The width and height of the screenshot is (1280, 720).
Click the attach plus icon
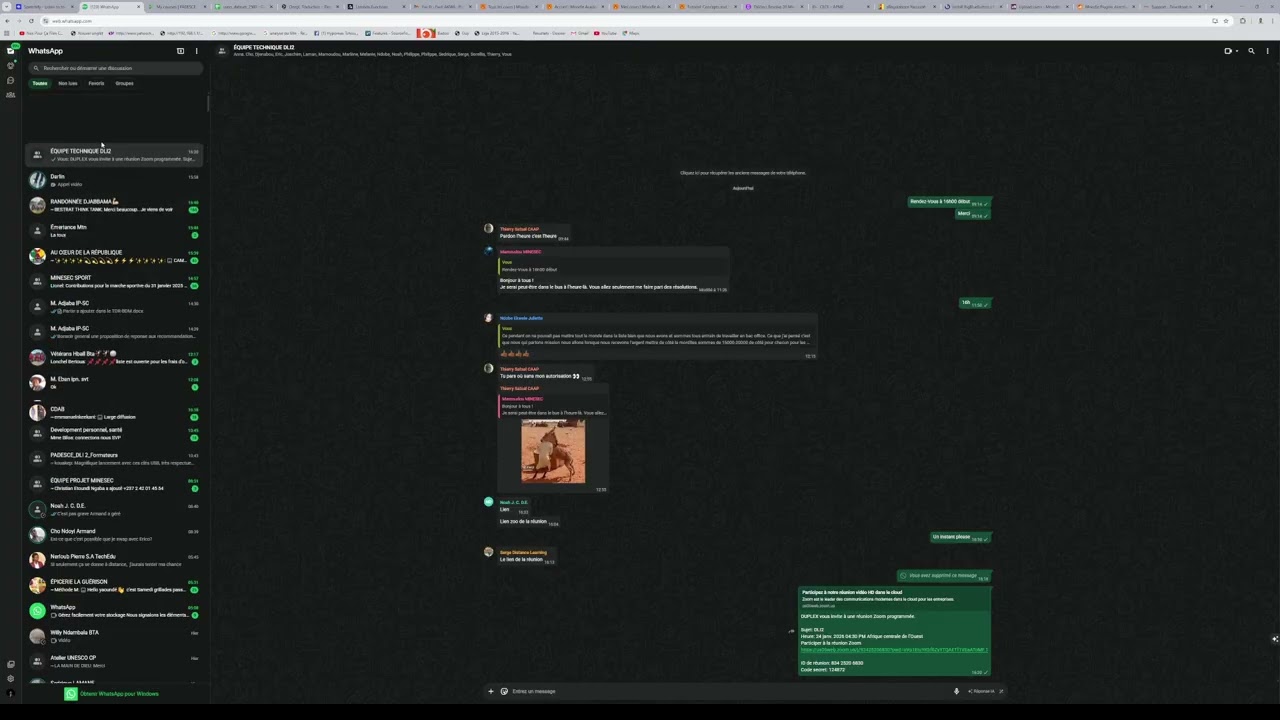click(490, 691)
